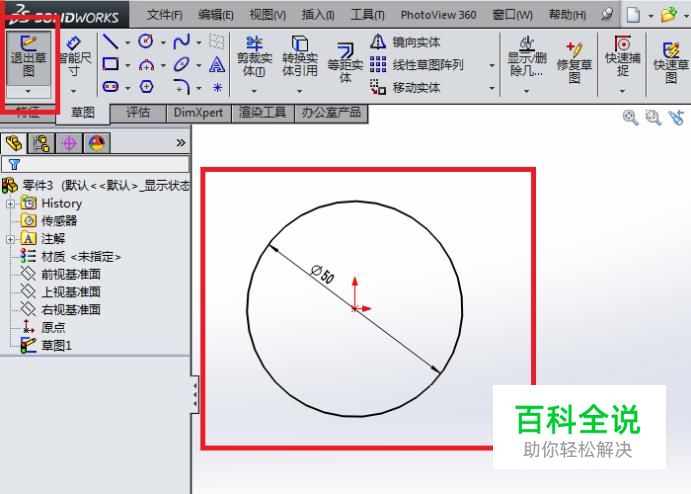Open the 窗口(W) menu
This screenshot has width=691, height=494.
coord(512,15)
